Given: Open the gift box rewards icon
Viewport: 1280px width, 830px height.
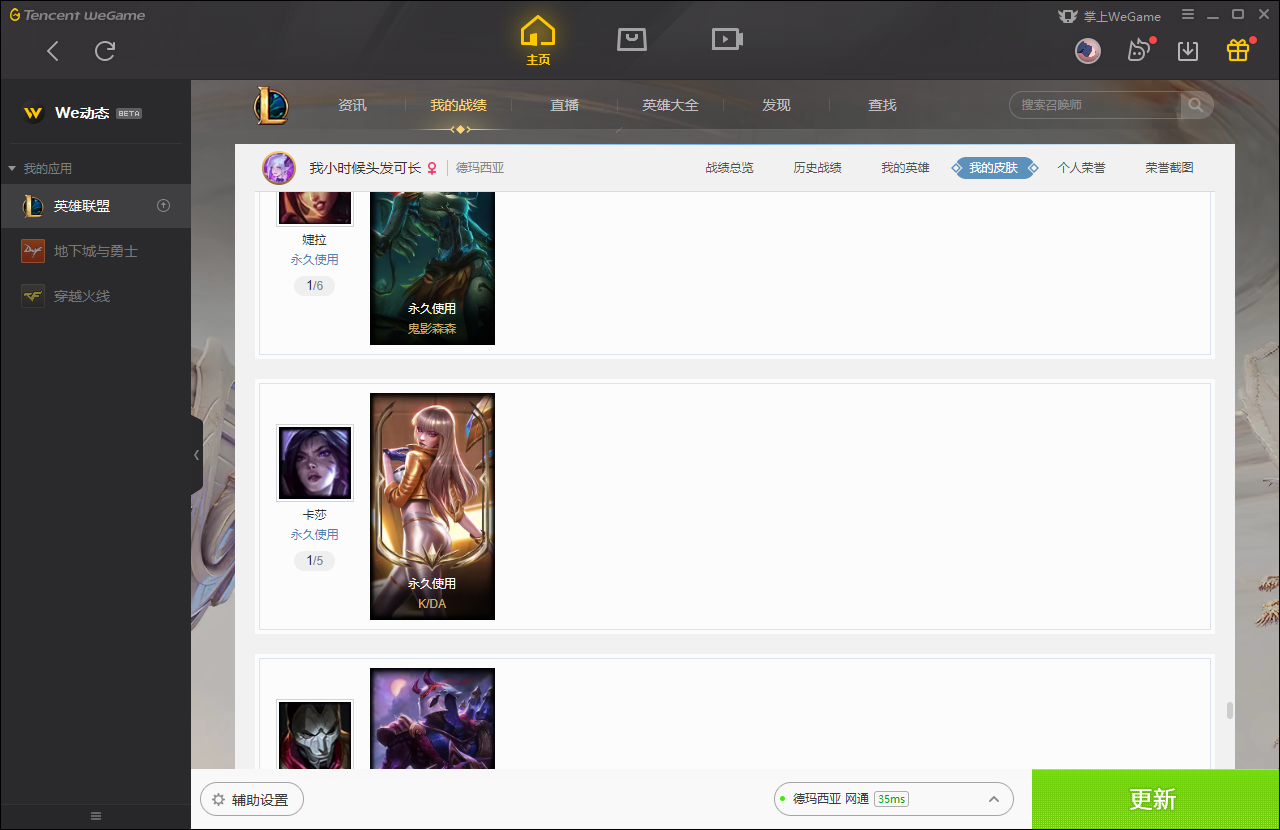Looking at the screenshot, I should coord(1238,50).
